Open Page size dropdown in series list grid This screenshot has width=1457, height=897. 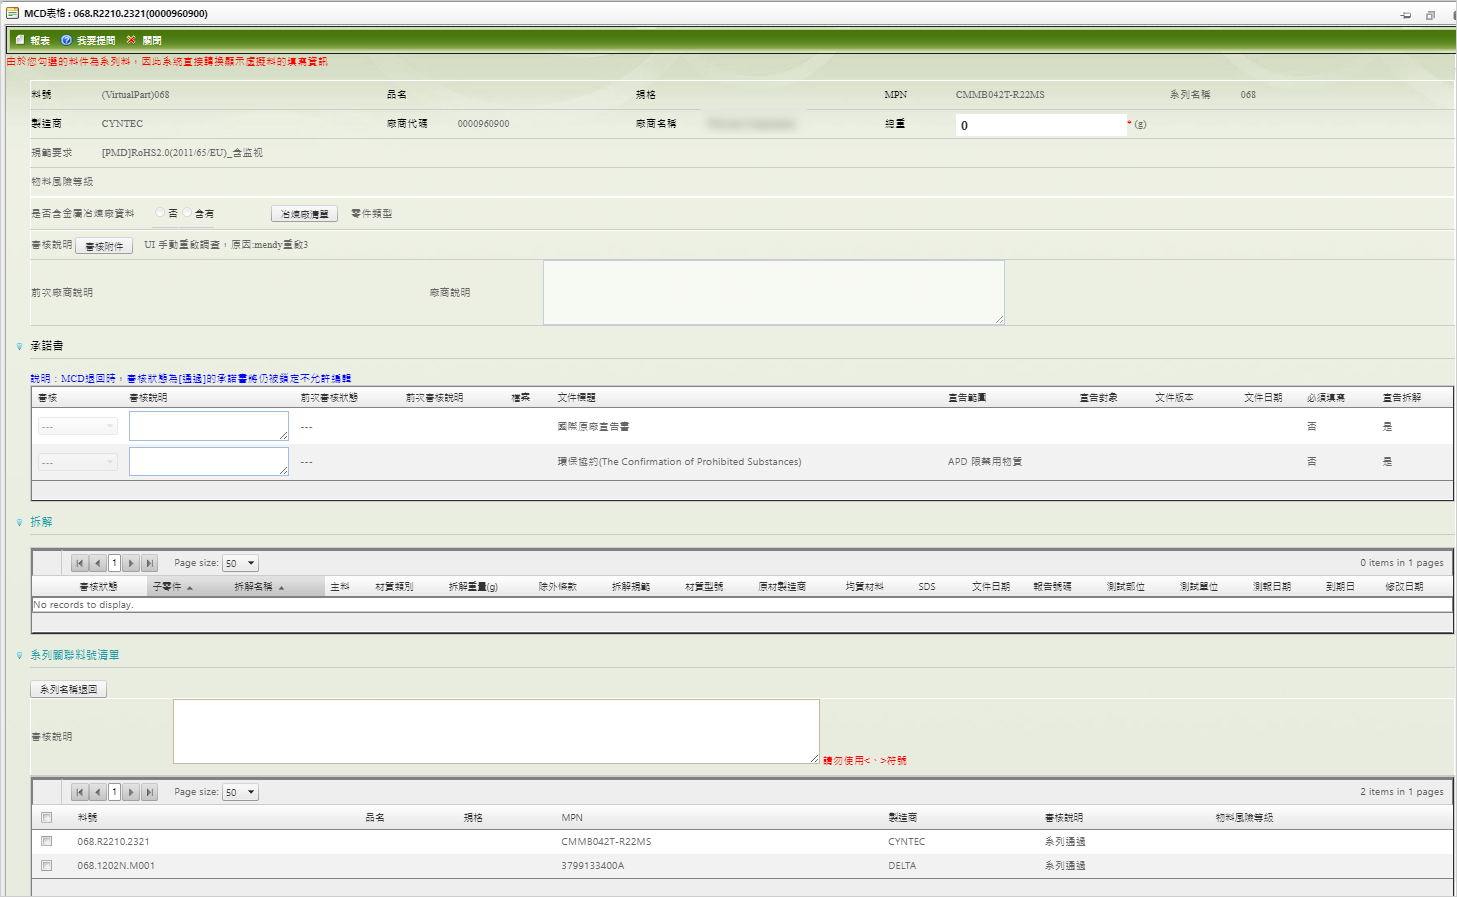click(x=241, y=792)
